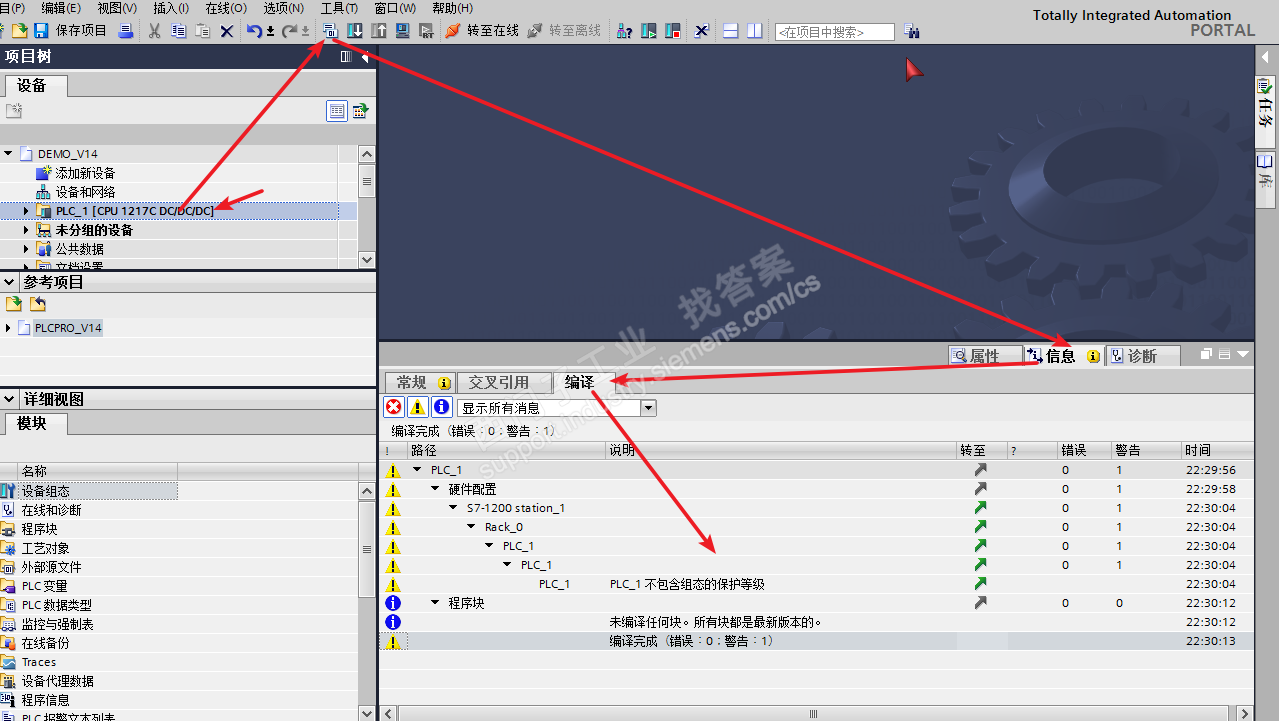Click the search in project input field
This screenshot has width=1279, height=721.
click(835, 32)
